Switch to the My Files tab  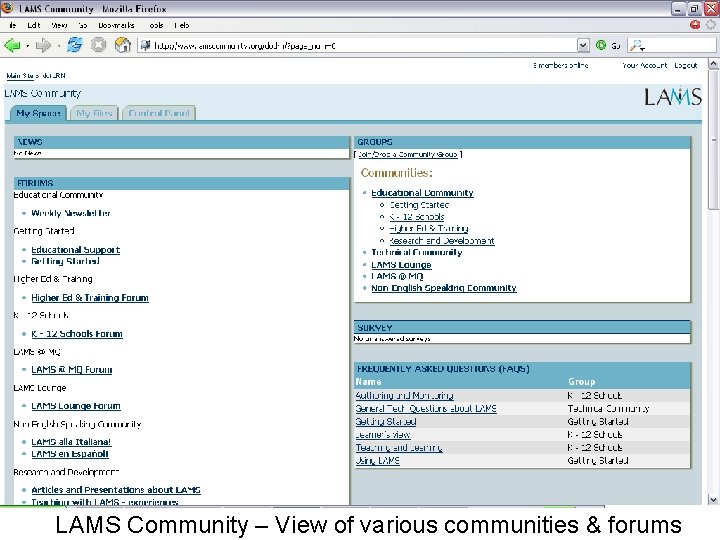pos(94,113)
